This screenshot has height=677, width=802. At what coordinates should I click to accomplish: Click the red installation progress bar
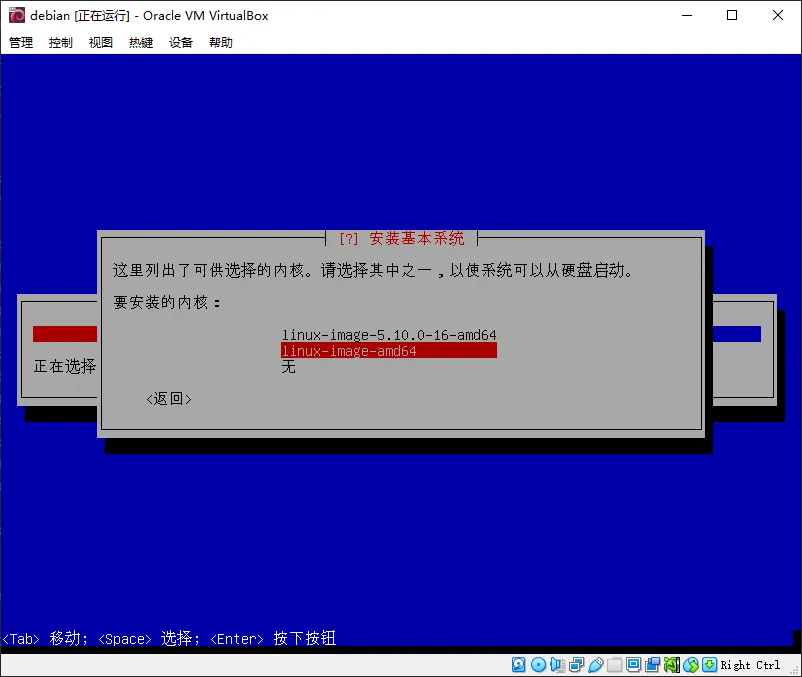point(65,334)
